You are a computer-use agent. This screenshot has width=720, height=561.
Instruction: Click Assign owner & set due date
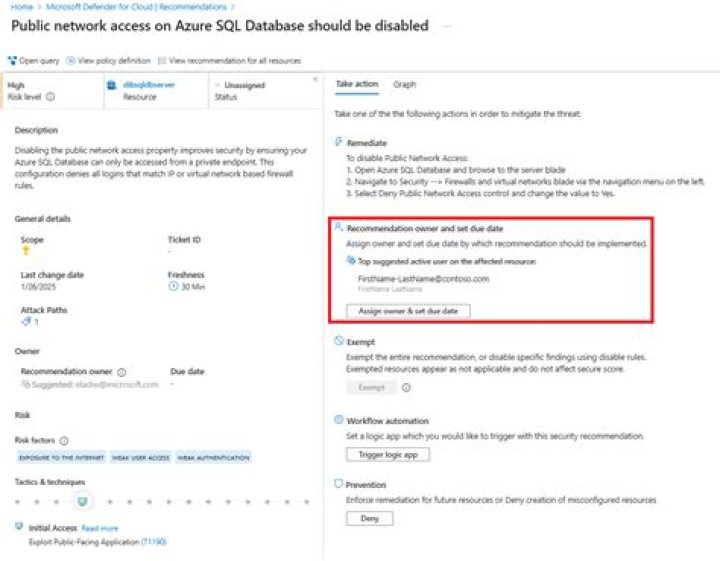pos(407,311)
